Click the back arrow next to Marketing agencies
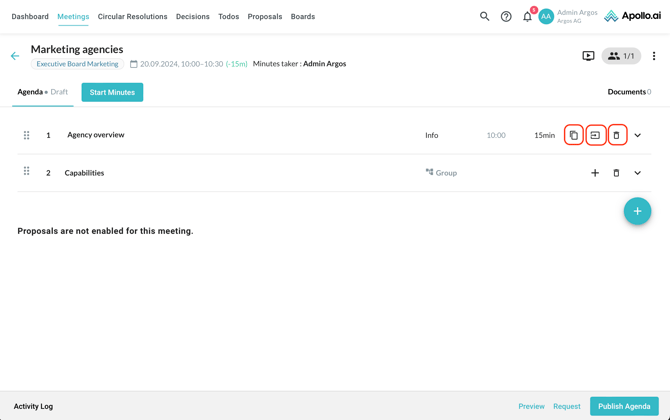The image size is (670, 420). 15,56
